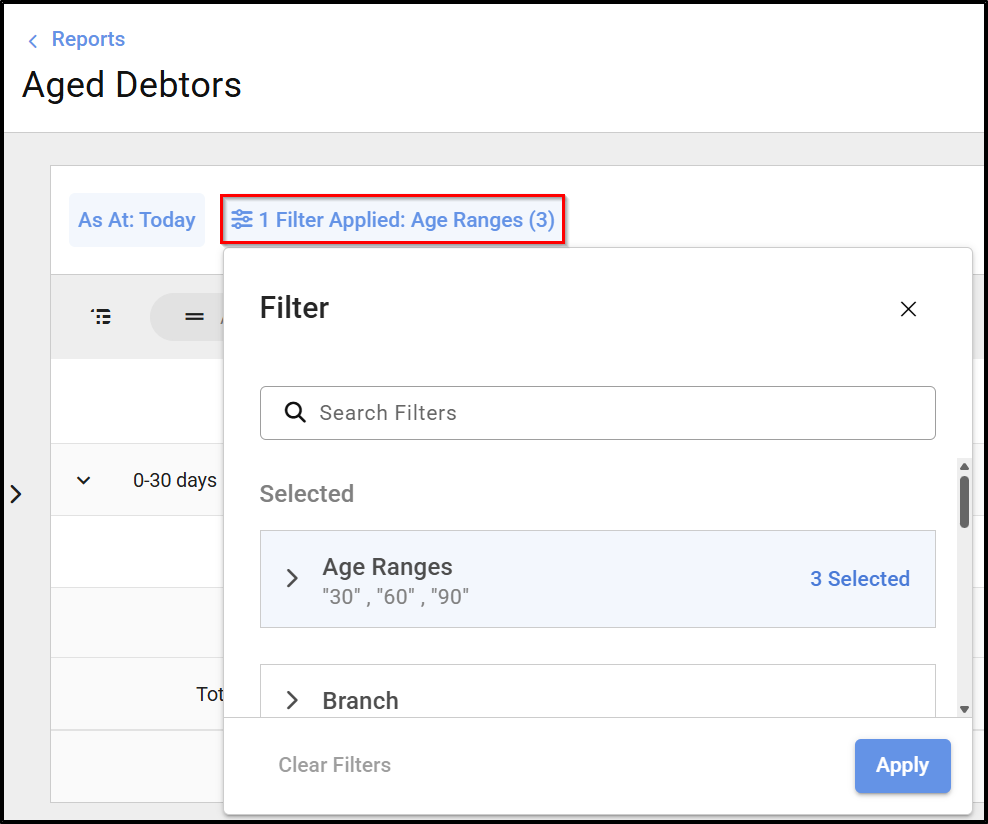
Task: Close the Filter panel
Action: pyautogui.click(x=908, y=309)
